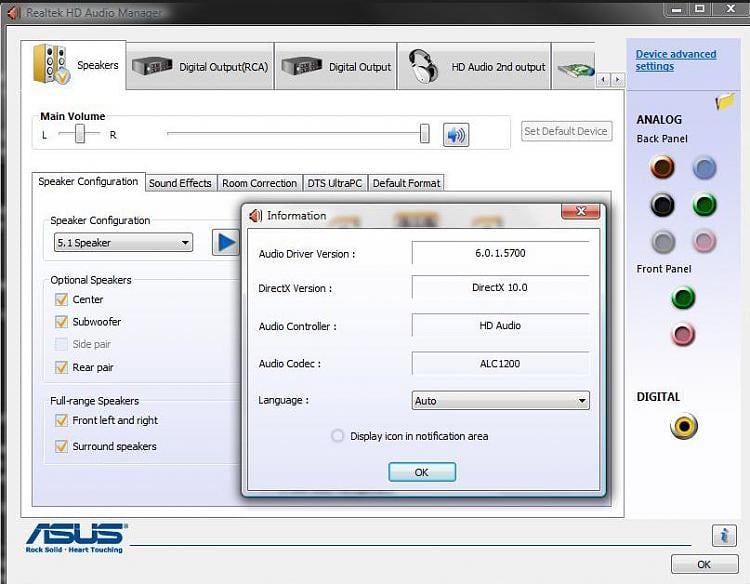Image resolution: width=750 pixels, height=584 pixels.
Task: Click the partially visible green sound card tab
Action: [574, 67]
